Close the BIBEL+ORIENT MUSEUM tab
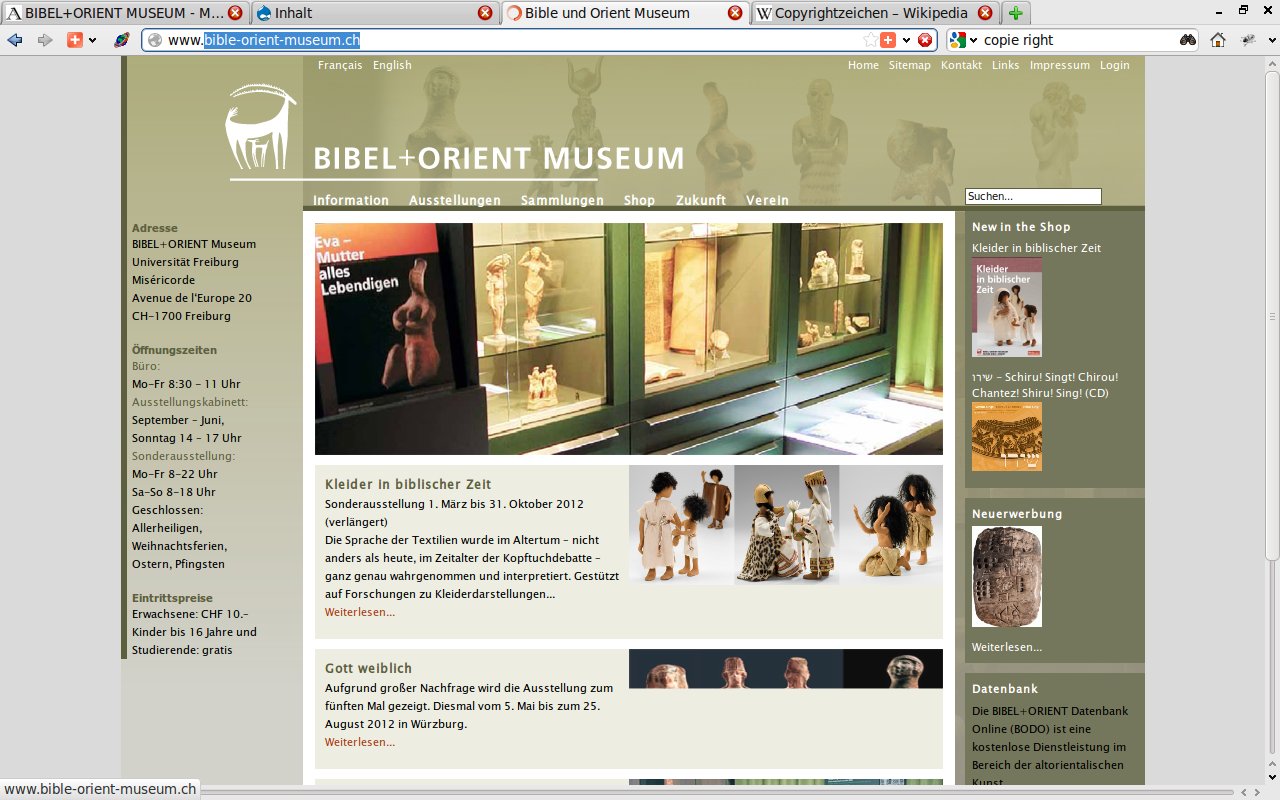The image size is (1280, 800). (235, 13)
